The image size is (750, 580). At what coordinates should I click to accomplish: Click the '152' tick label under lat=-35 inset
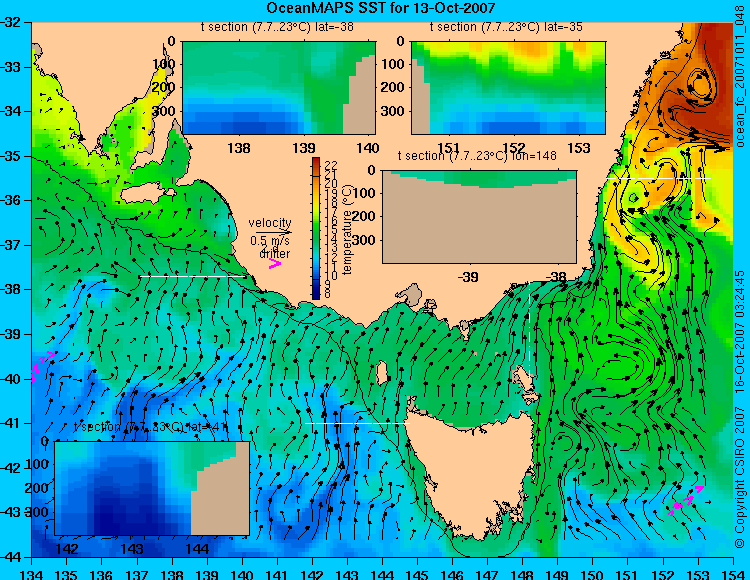[514, 148]
